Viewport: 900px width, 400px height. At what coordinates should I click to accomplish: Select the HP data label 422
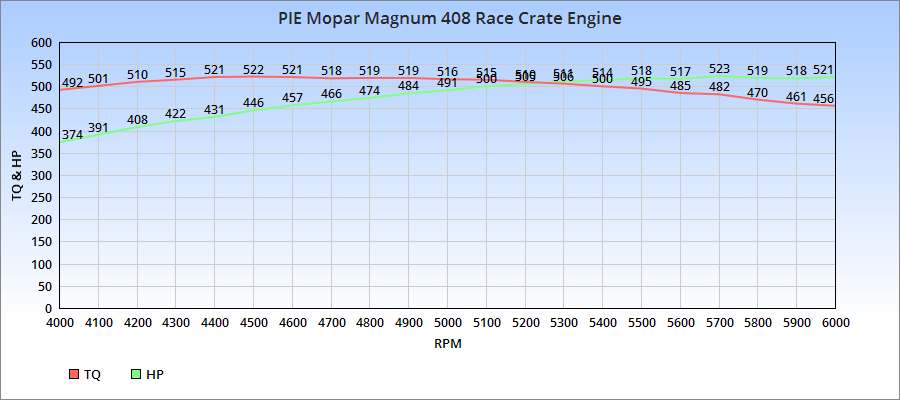point(176,114)
